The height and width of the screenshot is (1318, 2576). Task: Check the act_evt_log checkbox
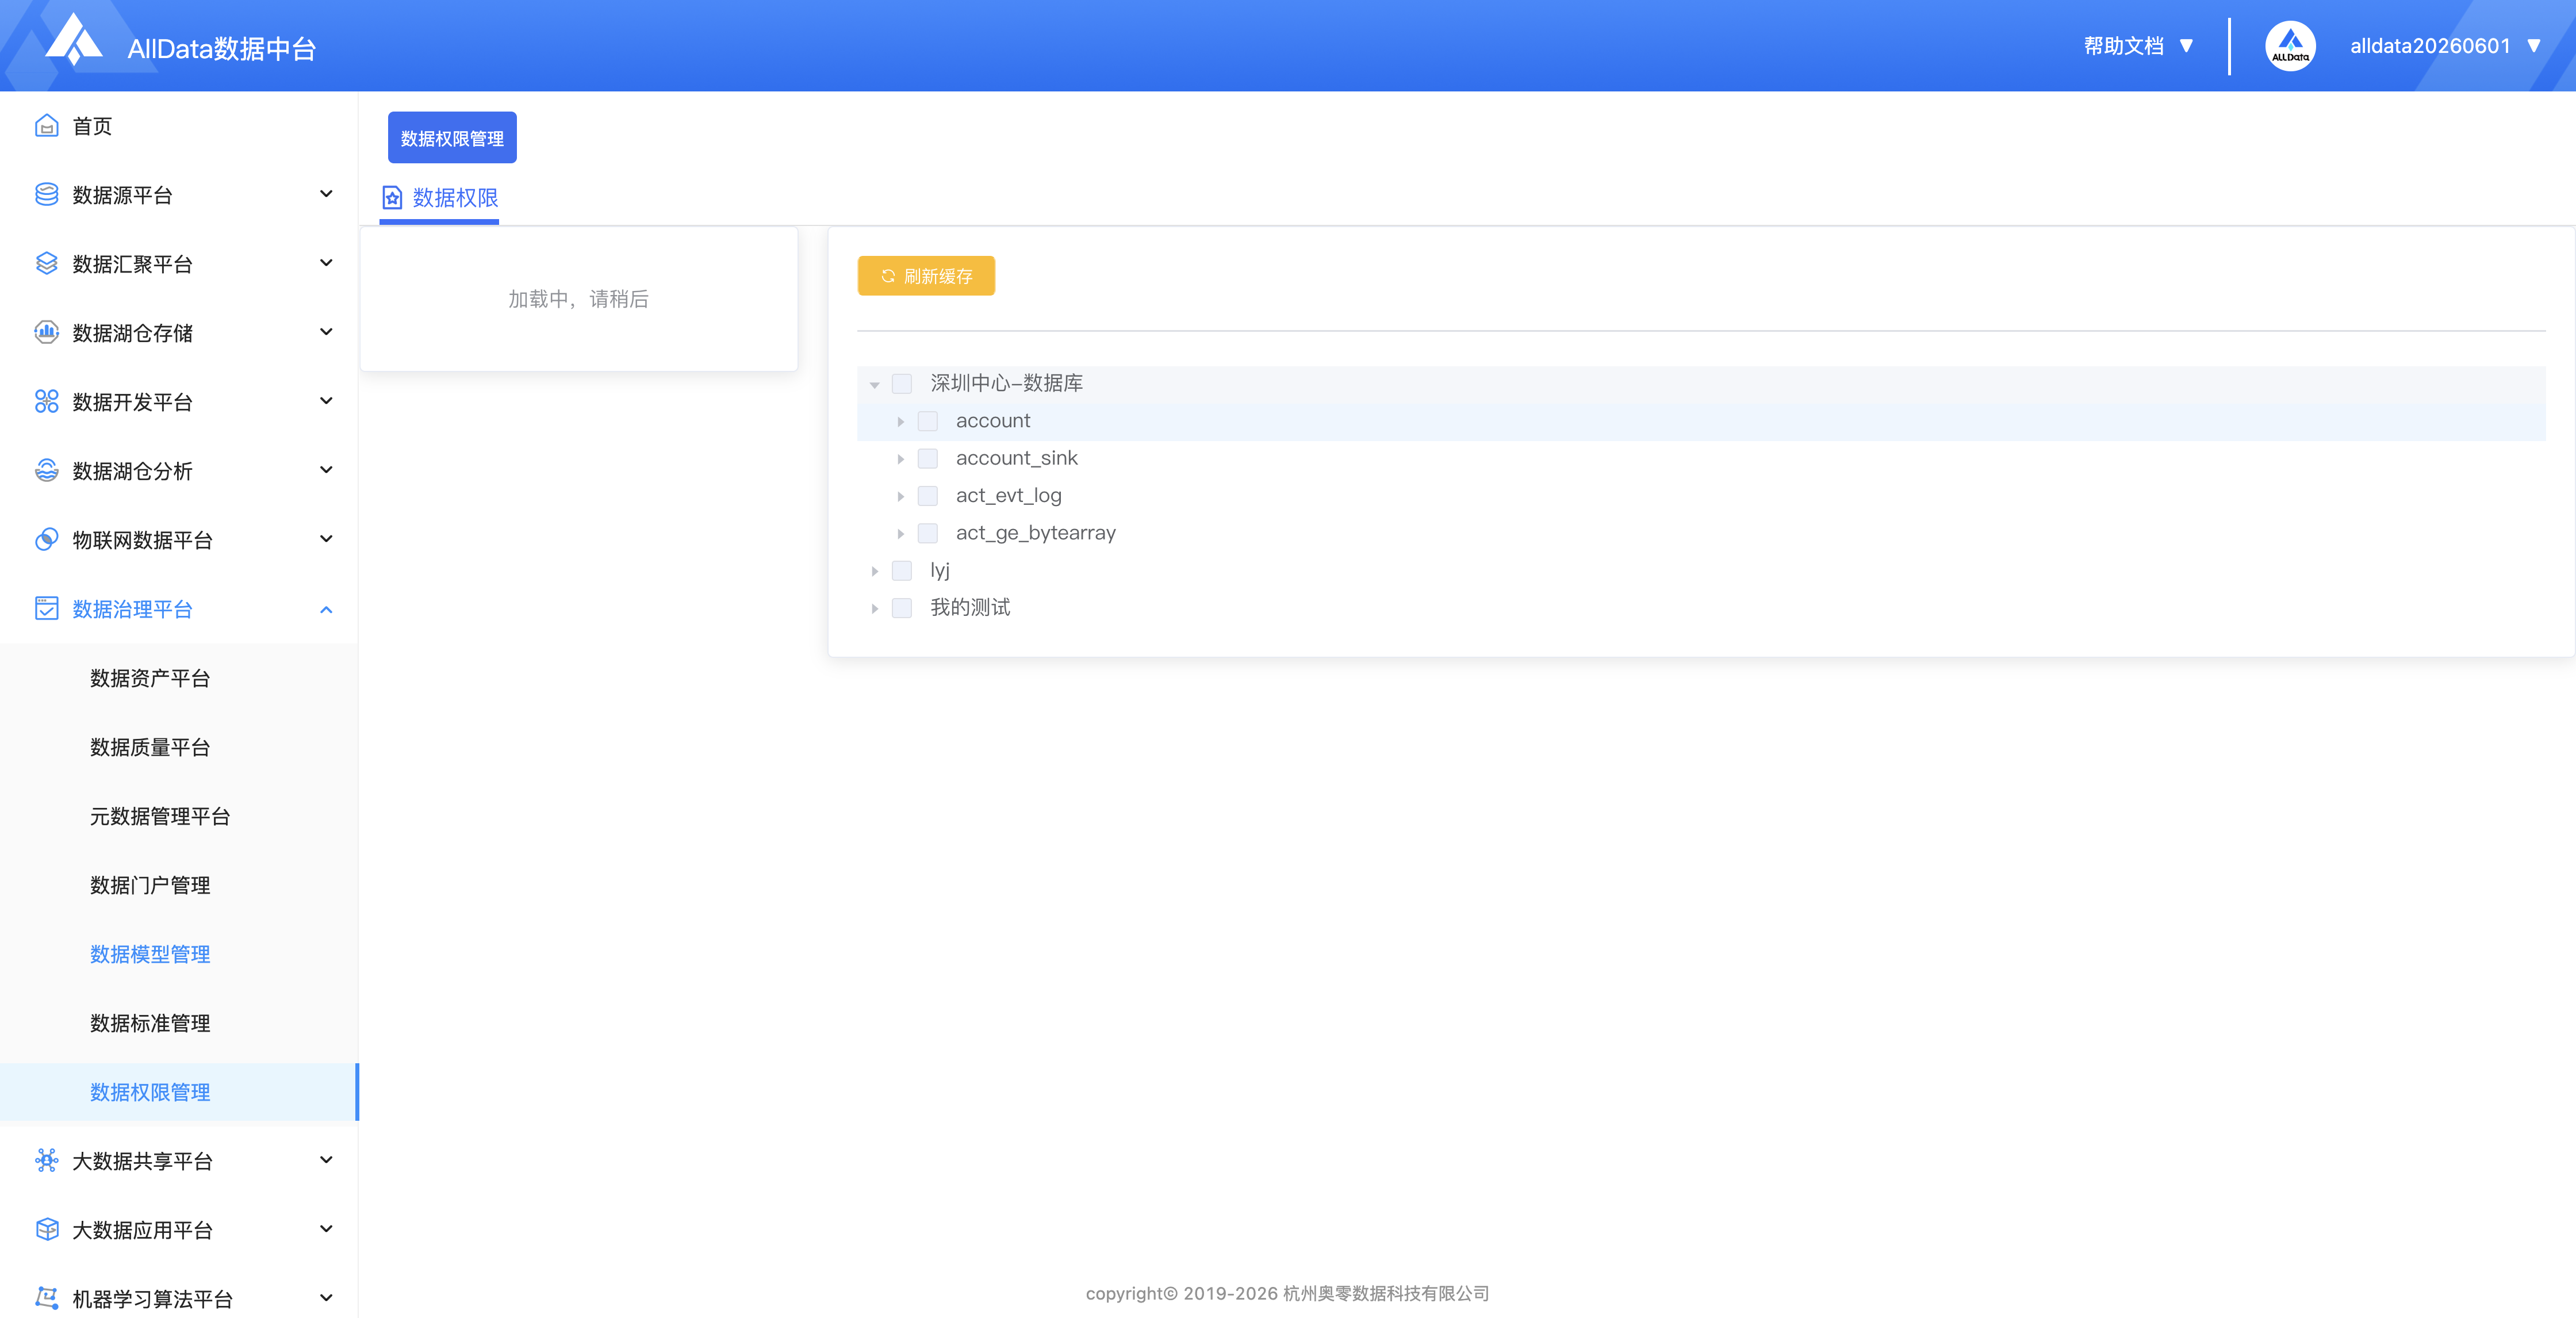928,496
